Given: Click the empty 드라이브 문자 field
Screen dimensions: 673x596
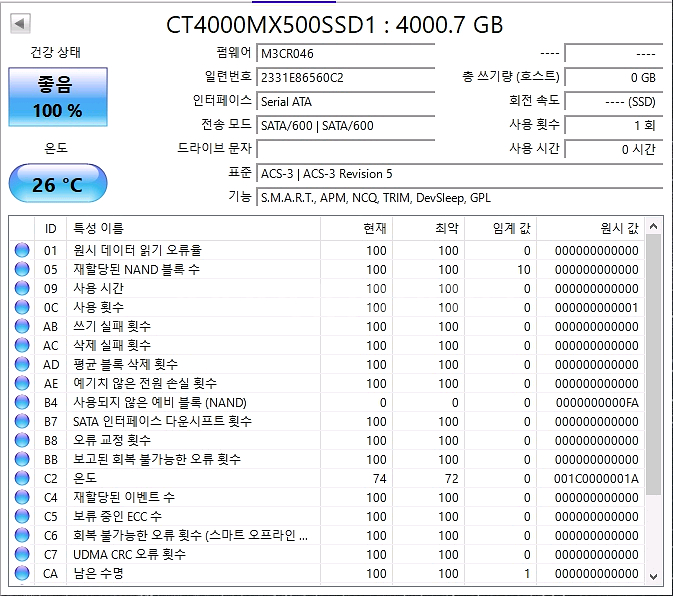Looking at the screenshot, I should click(x=346, y=149).
